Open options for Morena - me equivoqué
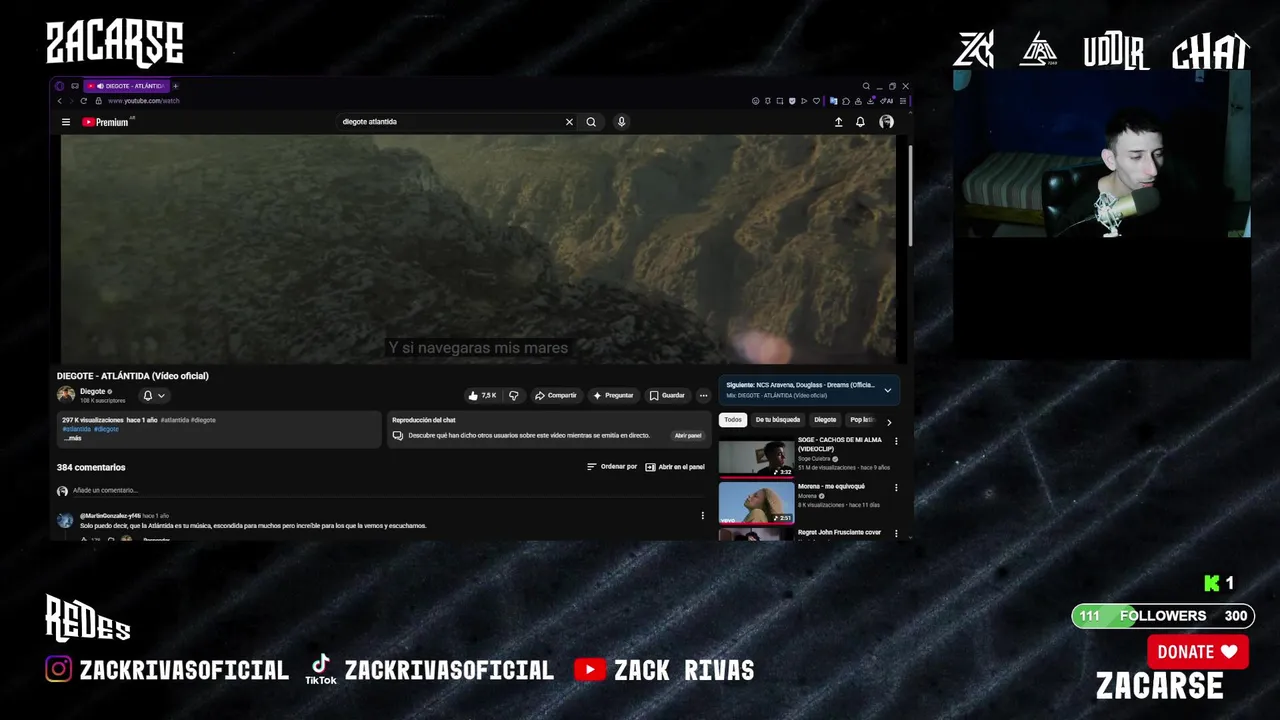 tap(896, 488)
